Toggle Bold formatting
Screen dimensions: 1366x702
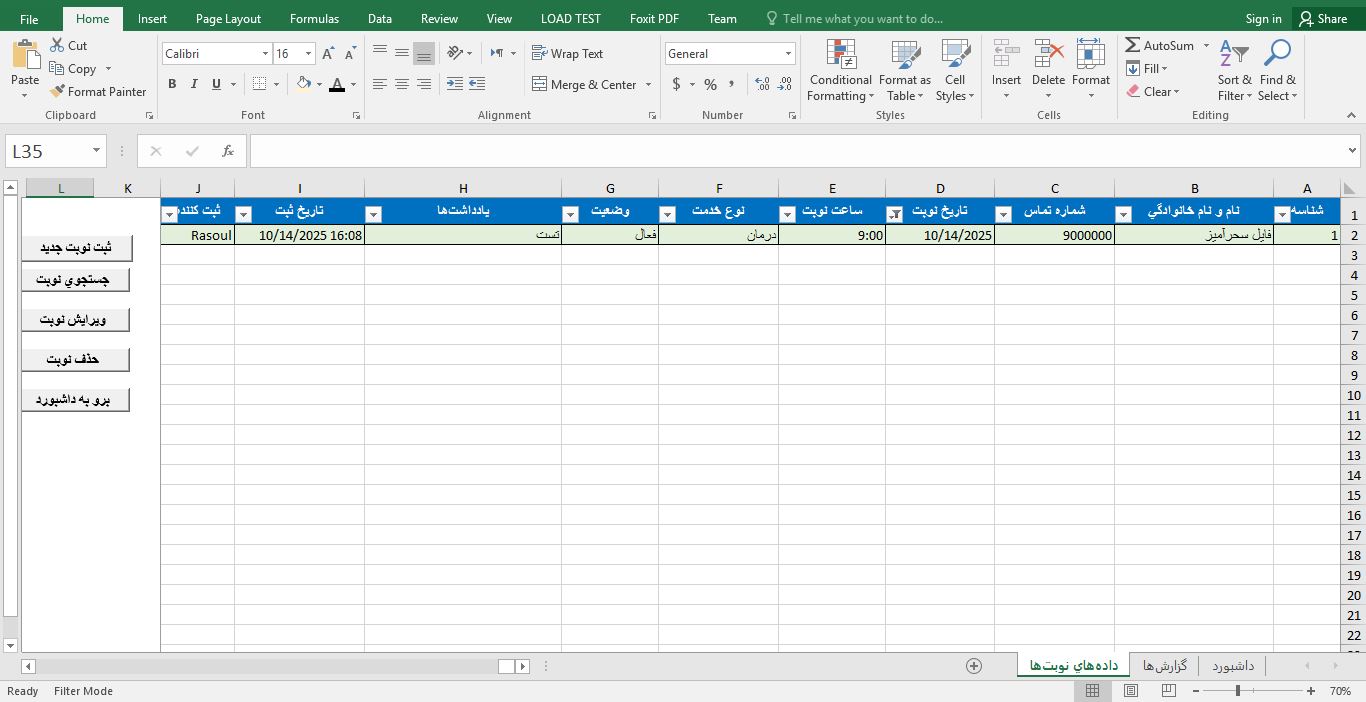pyautogui.click(x=172, y=84)
